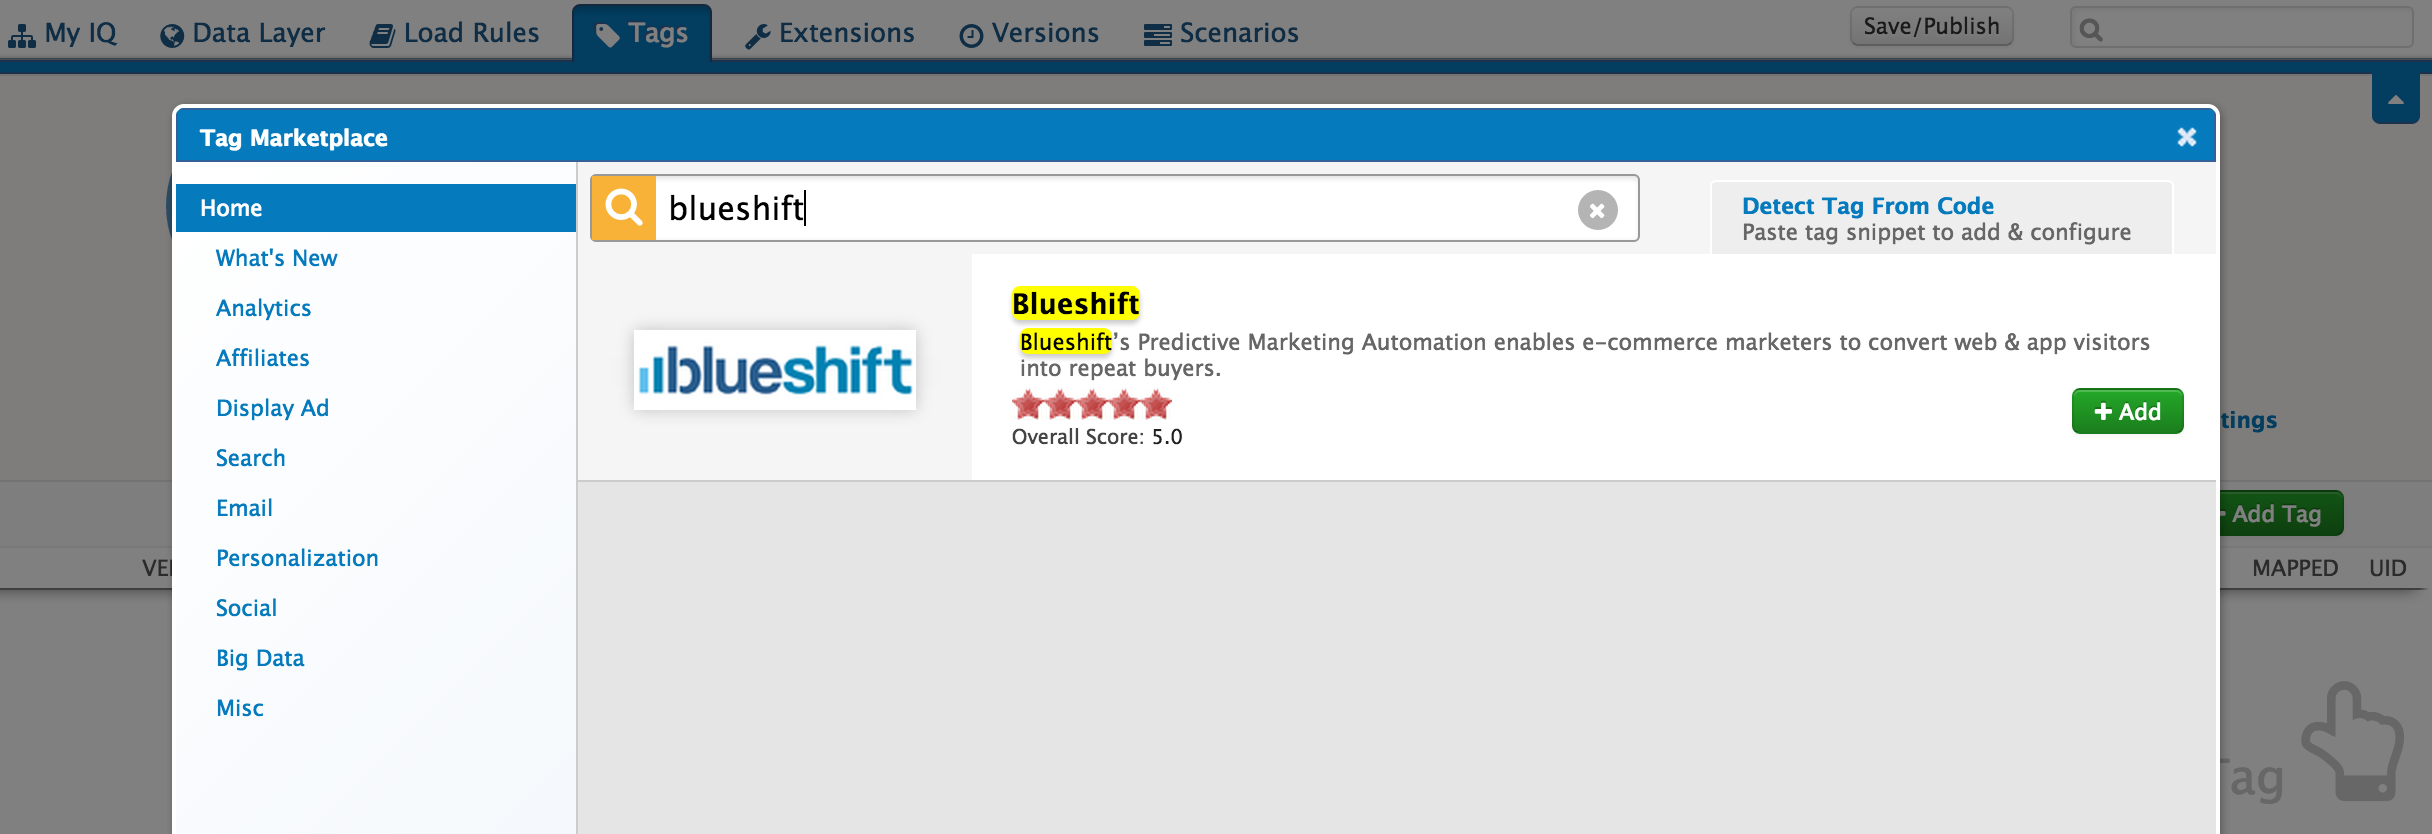Add the Blueshift tag
The height and width of the screenshot is (834, 2432).
coord(2127,411)
